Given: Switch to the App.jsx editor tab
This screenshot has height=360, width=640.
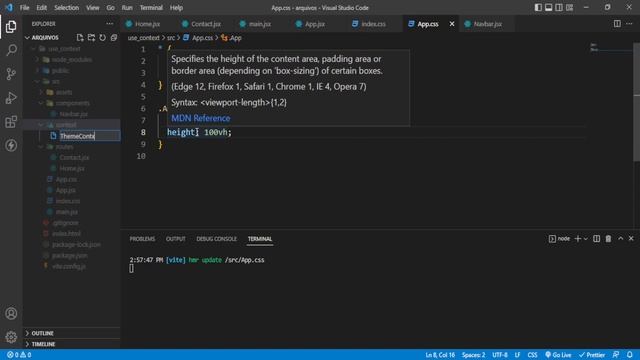Looking at the screenshot, I should pyautogui.click(x=315, y=24).
